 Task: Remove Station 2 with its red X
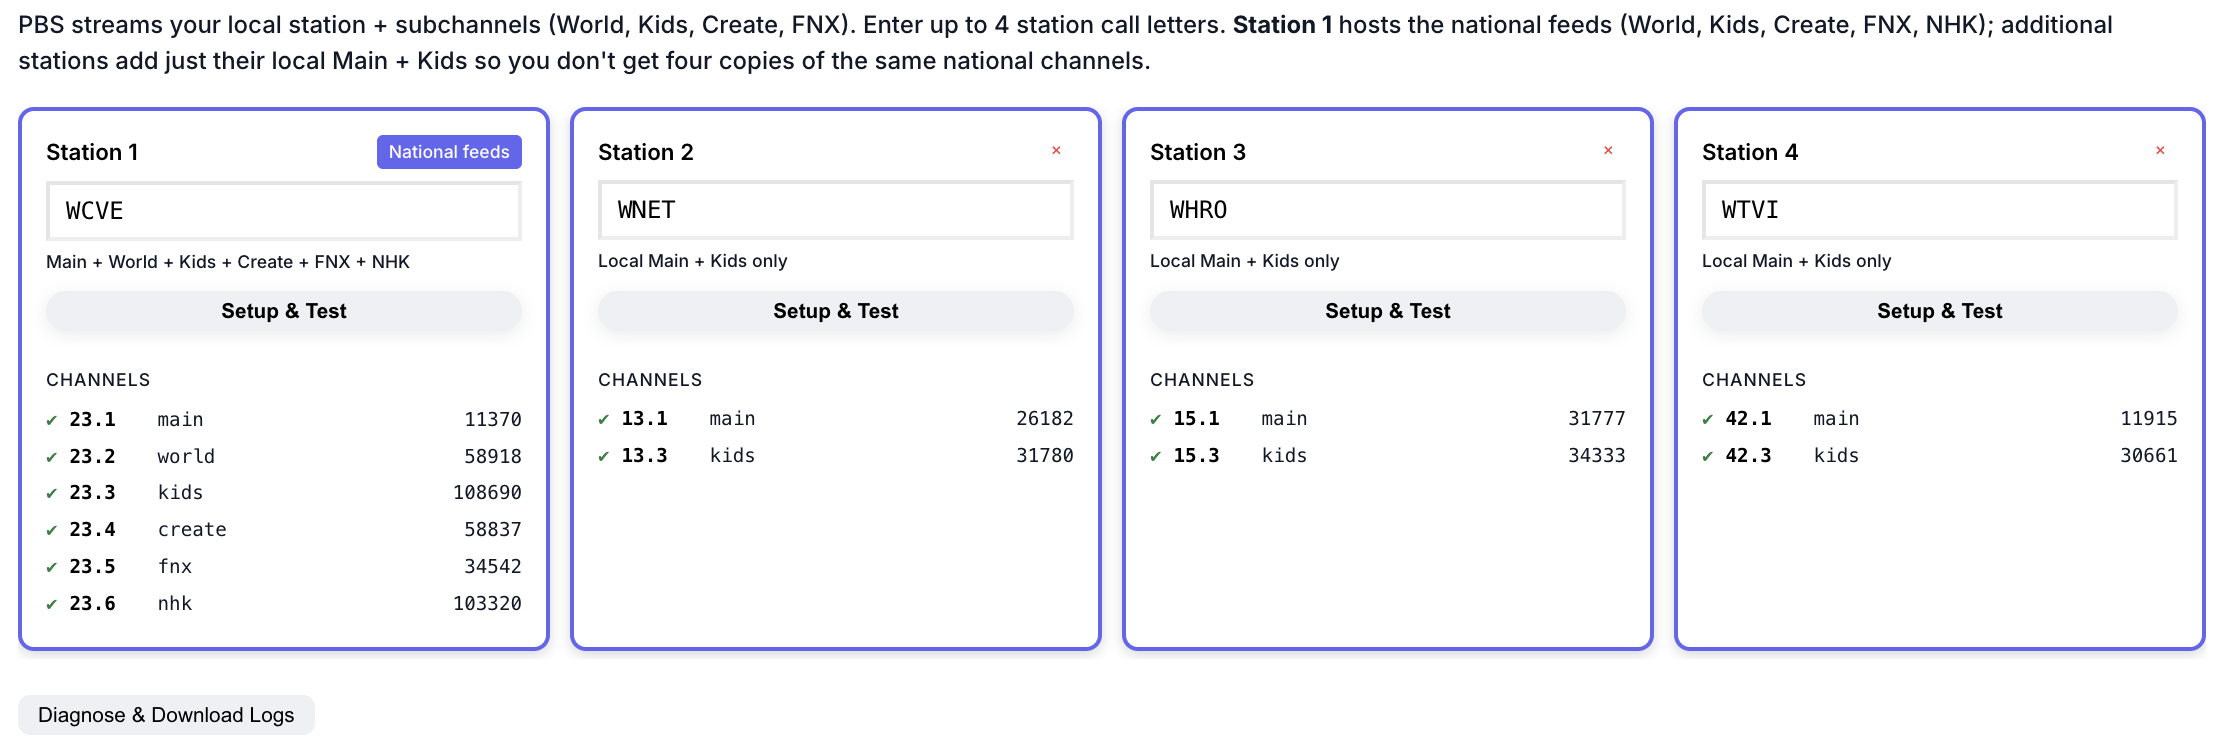click(1056, 151)
